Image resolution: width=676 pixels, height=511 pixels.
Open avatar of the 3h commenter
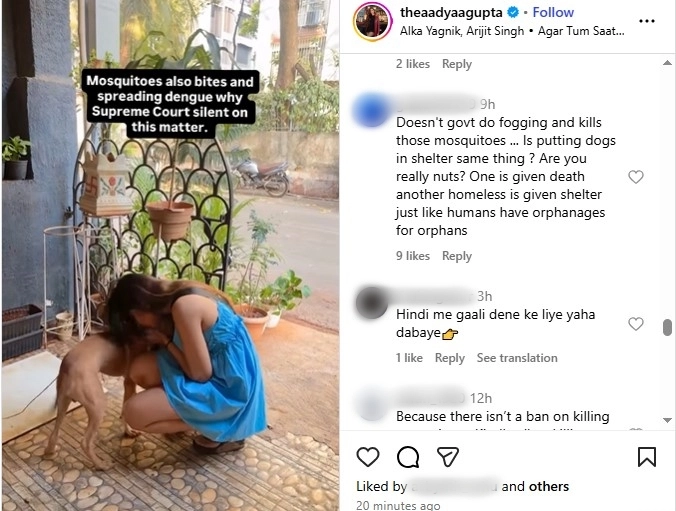(x=372, y=302)
